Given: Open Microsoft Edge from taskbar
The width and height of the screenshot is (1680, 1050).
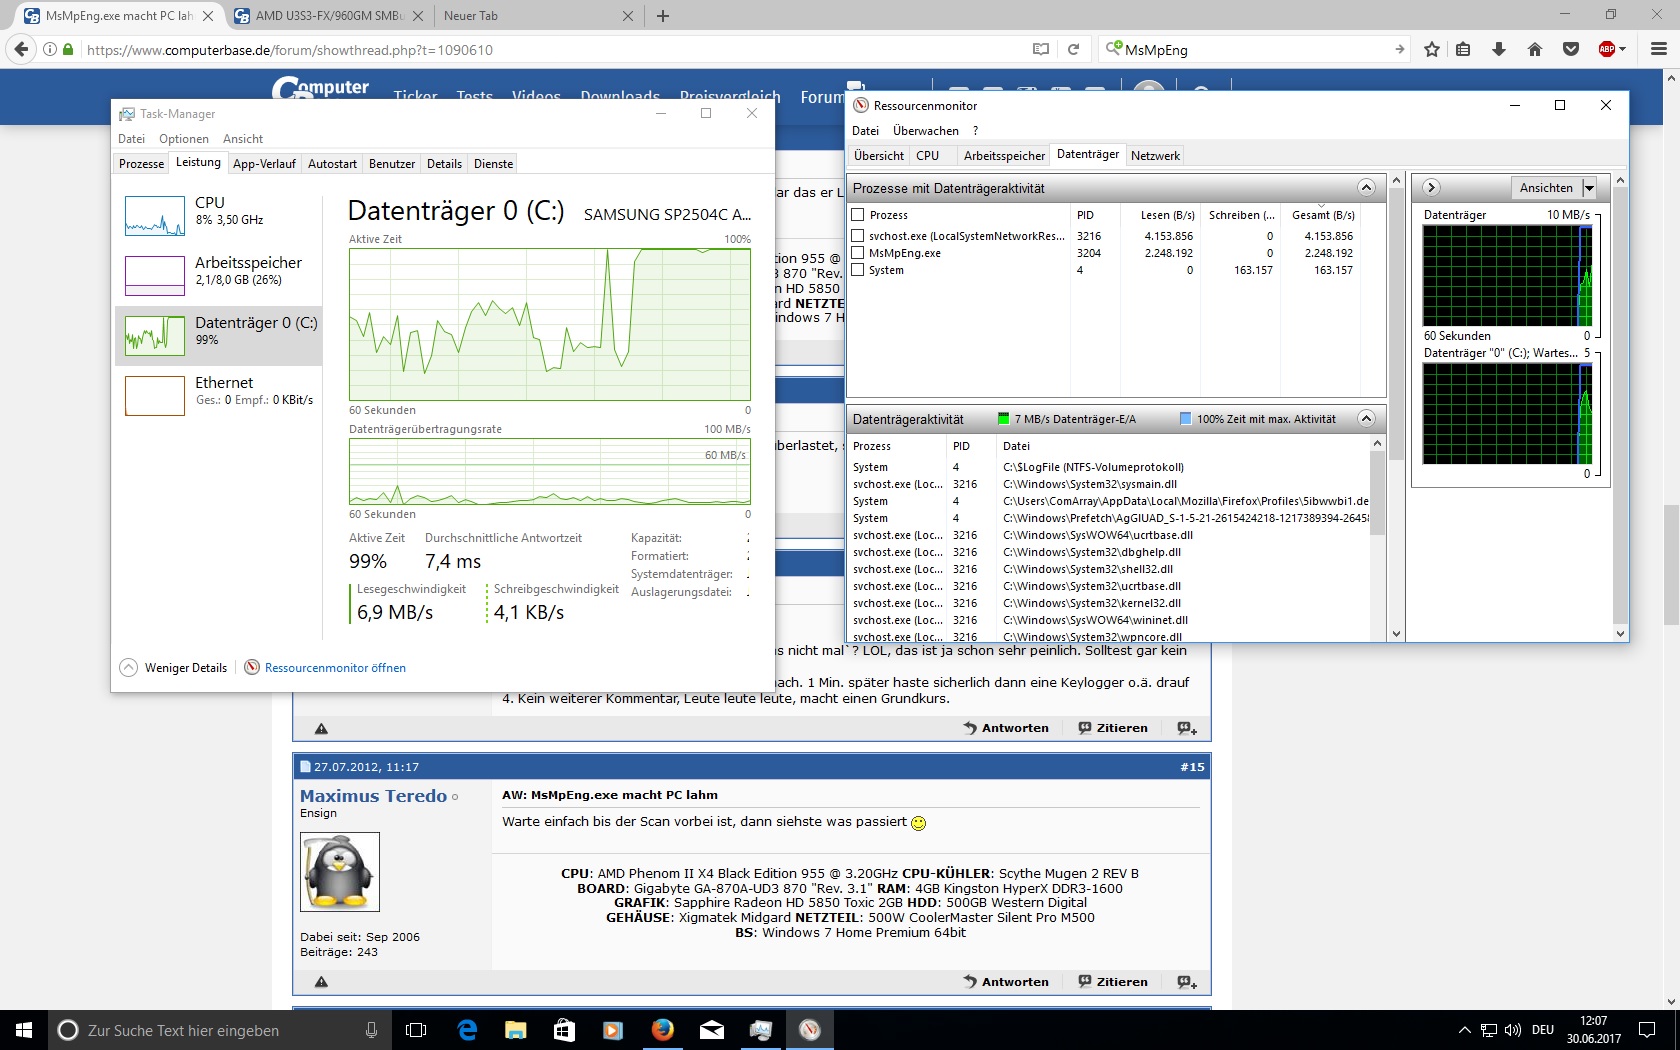Looking at the screenshot, I should click(x=467, y=1030).
